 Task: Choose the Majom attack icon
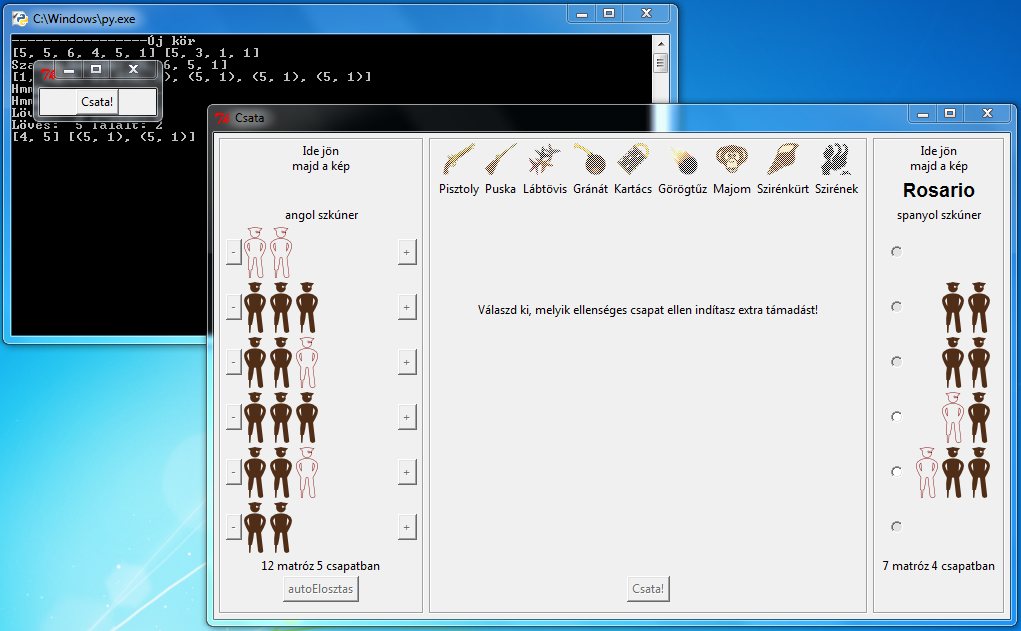730,160
